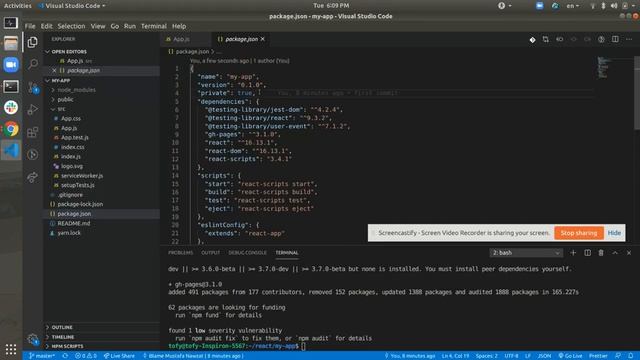Close the terminal panel

(x=629, y=253)
